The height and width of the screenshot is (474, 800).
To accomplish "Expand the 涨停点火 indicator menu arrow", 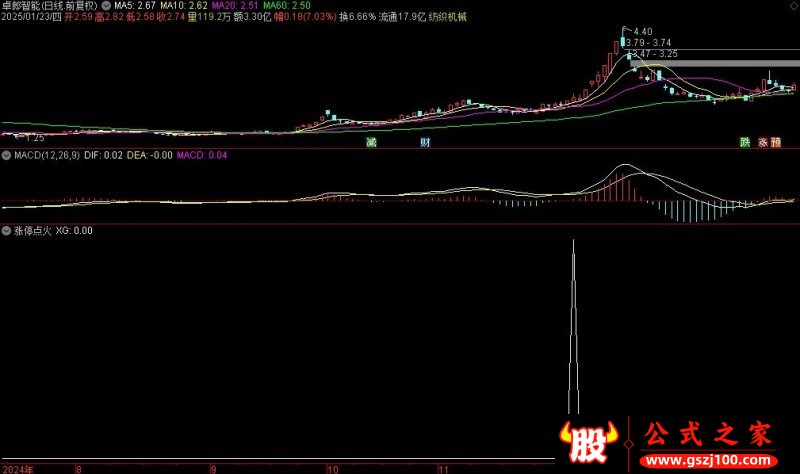I will coord(6,231).
